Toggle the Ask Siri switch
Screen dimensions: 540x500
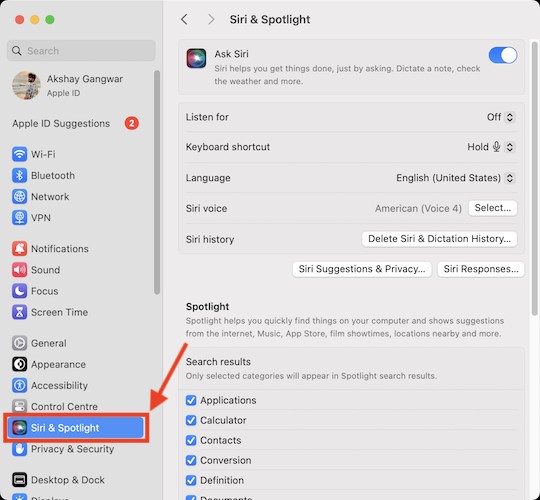tap(503, 55)
